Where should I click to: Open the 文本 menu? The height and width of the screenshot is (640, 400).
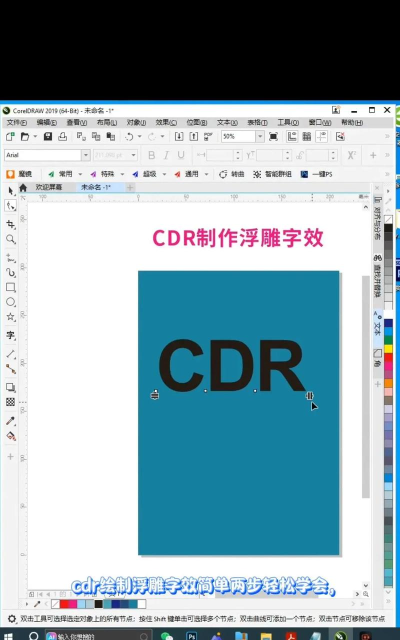(x=227, y=122)
